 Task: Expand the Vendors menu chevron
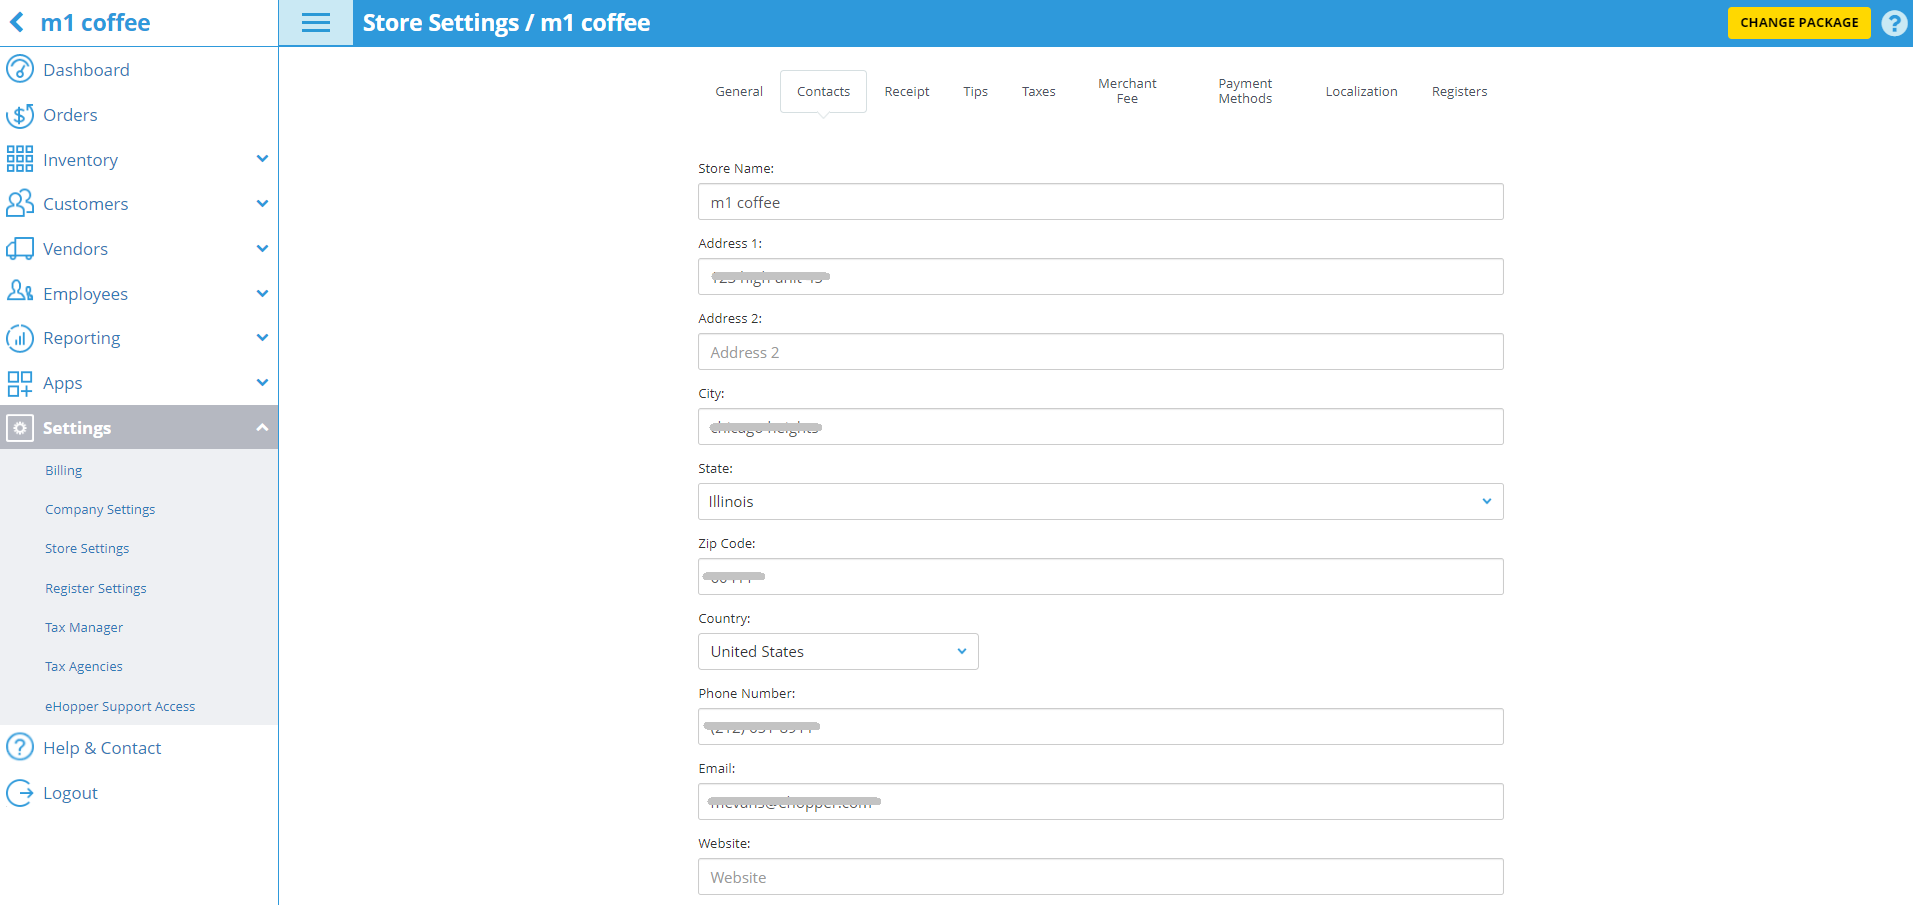[262, 249]
